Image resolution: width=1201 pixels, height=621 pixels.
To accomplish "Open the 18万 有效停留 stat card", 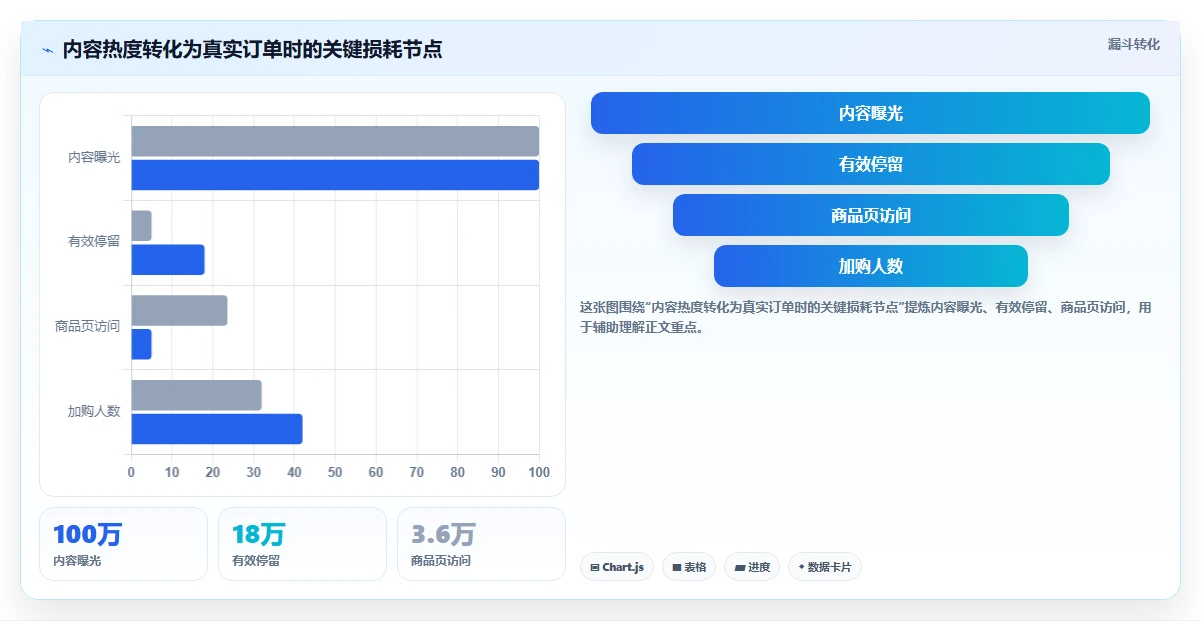I will click(302, 544).
